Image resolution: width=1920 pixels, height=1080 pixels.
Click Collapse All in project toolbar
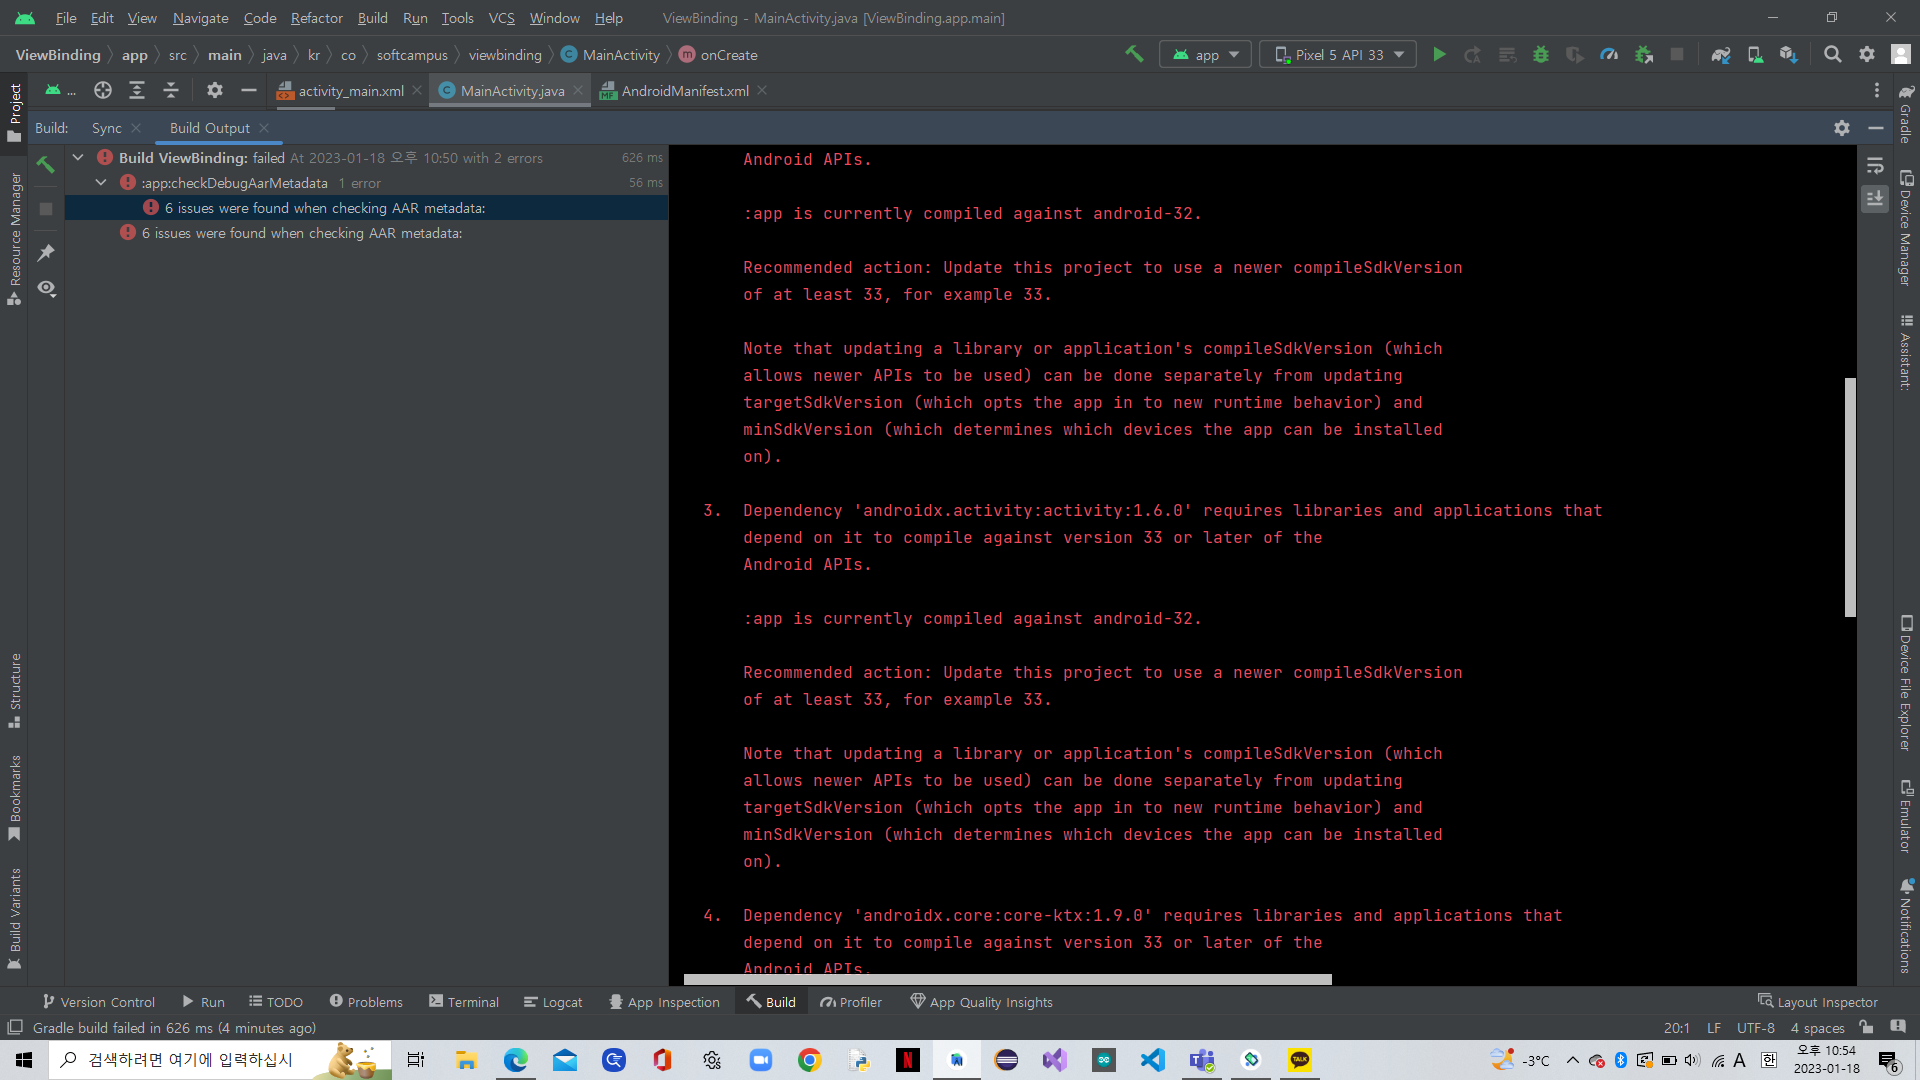(x=171, y=90)
